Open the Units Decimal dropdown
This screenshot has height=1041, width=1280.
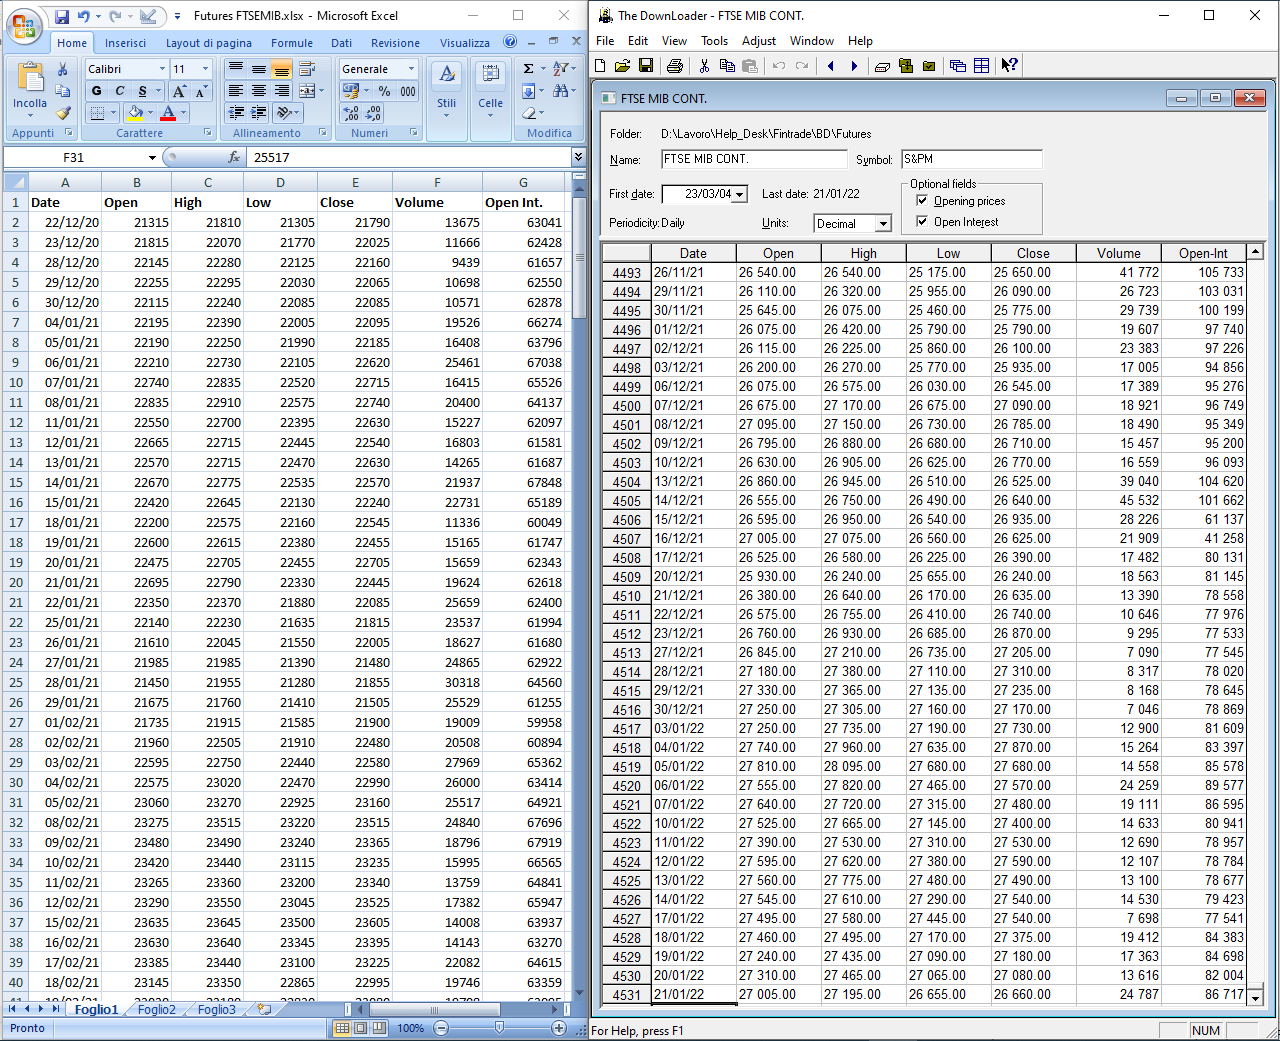coord(883,224)
